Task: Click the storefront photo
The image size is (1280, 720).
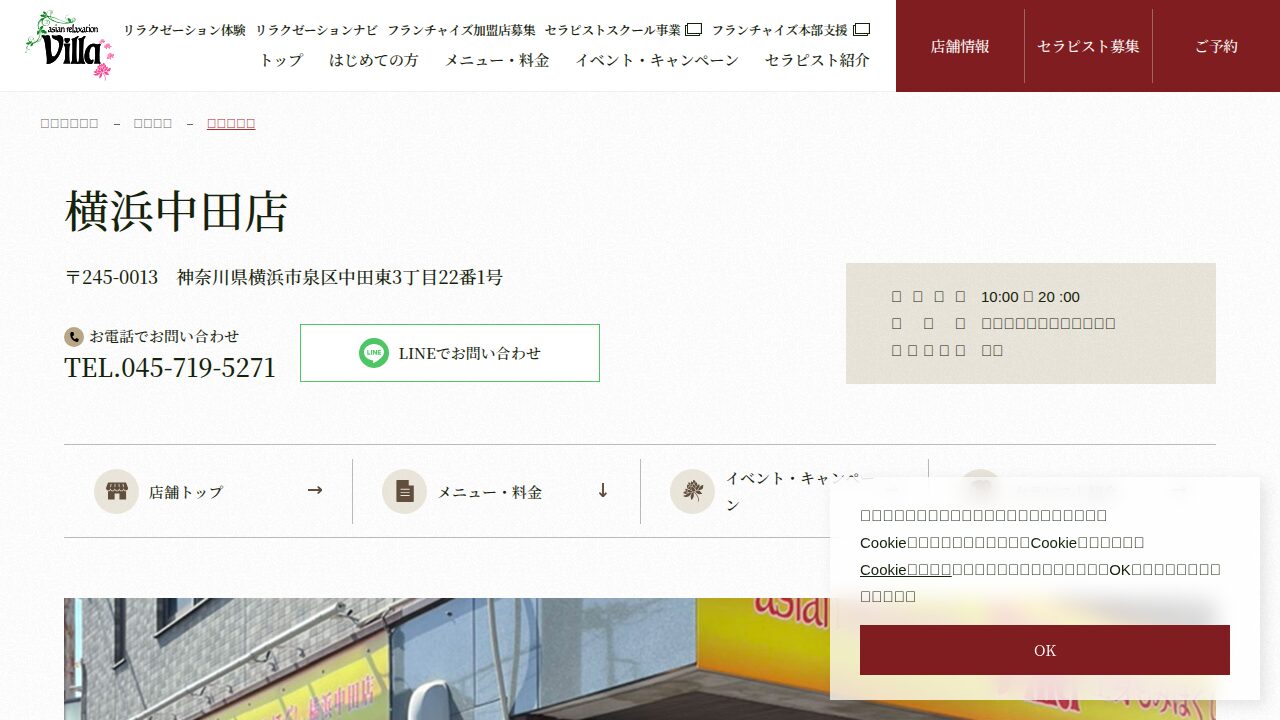Action: point(640,659)
